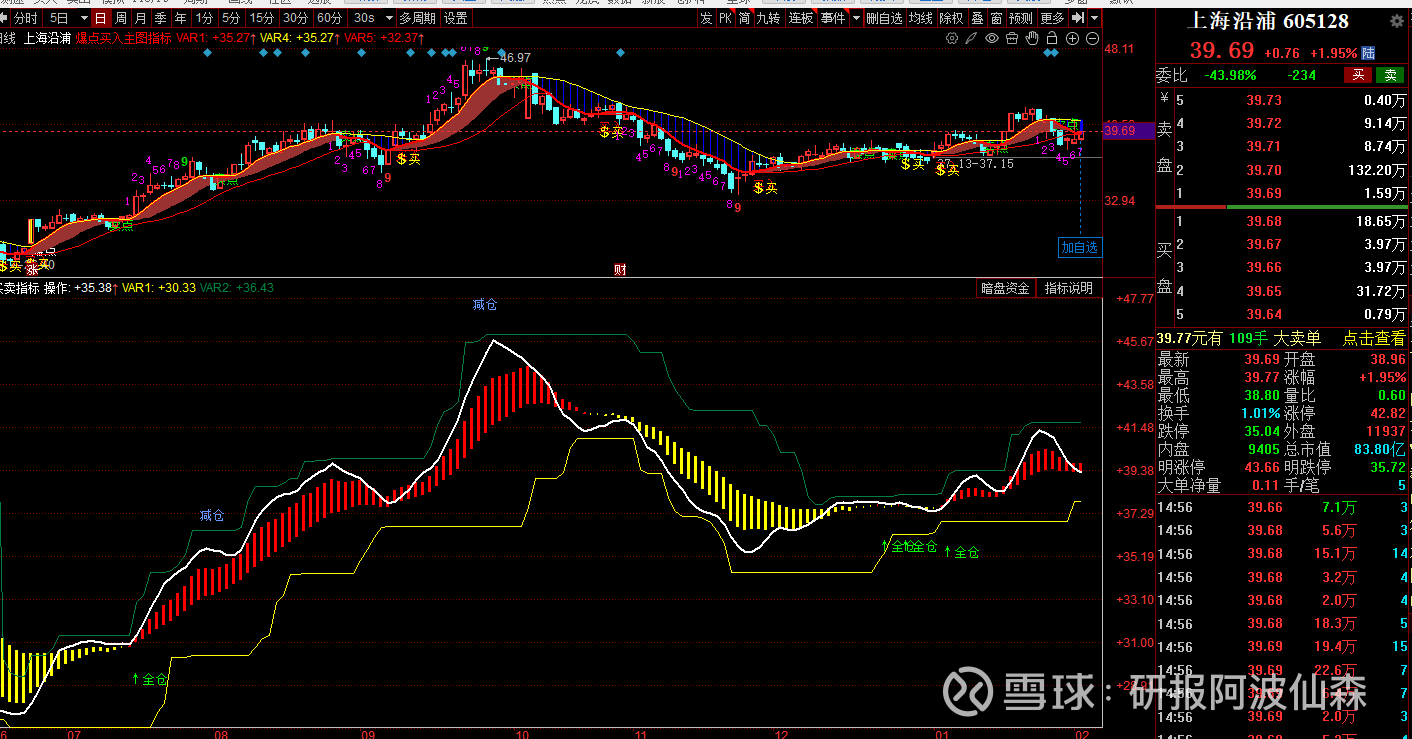The width and height of the screenshot is (1412, 739).
Task: Select the 60分 timeframe tab
Action: coord(329,18)
